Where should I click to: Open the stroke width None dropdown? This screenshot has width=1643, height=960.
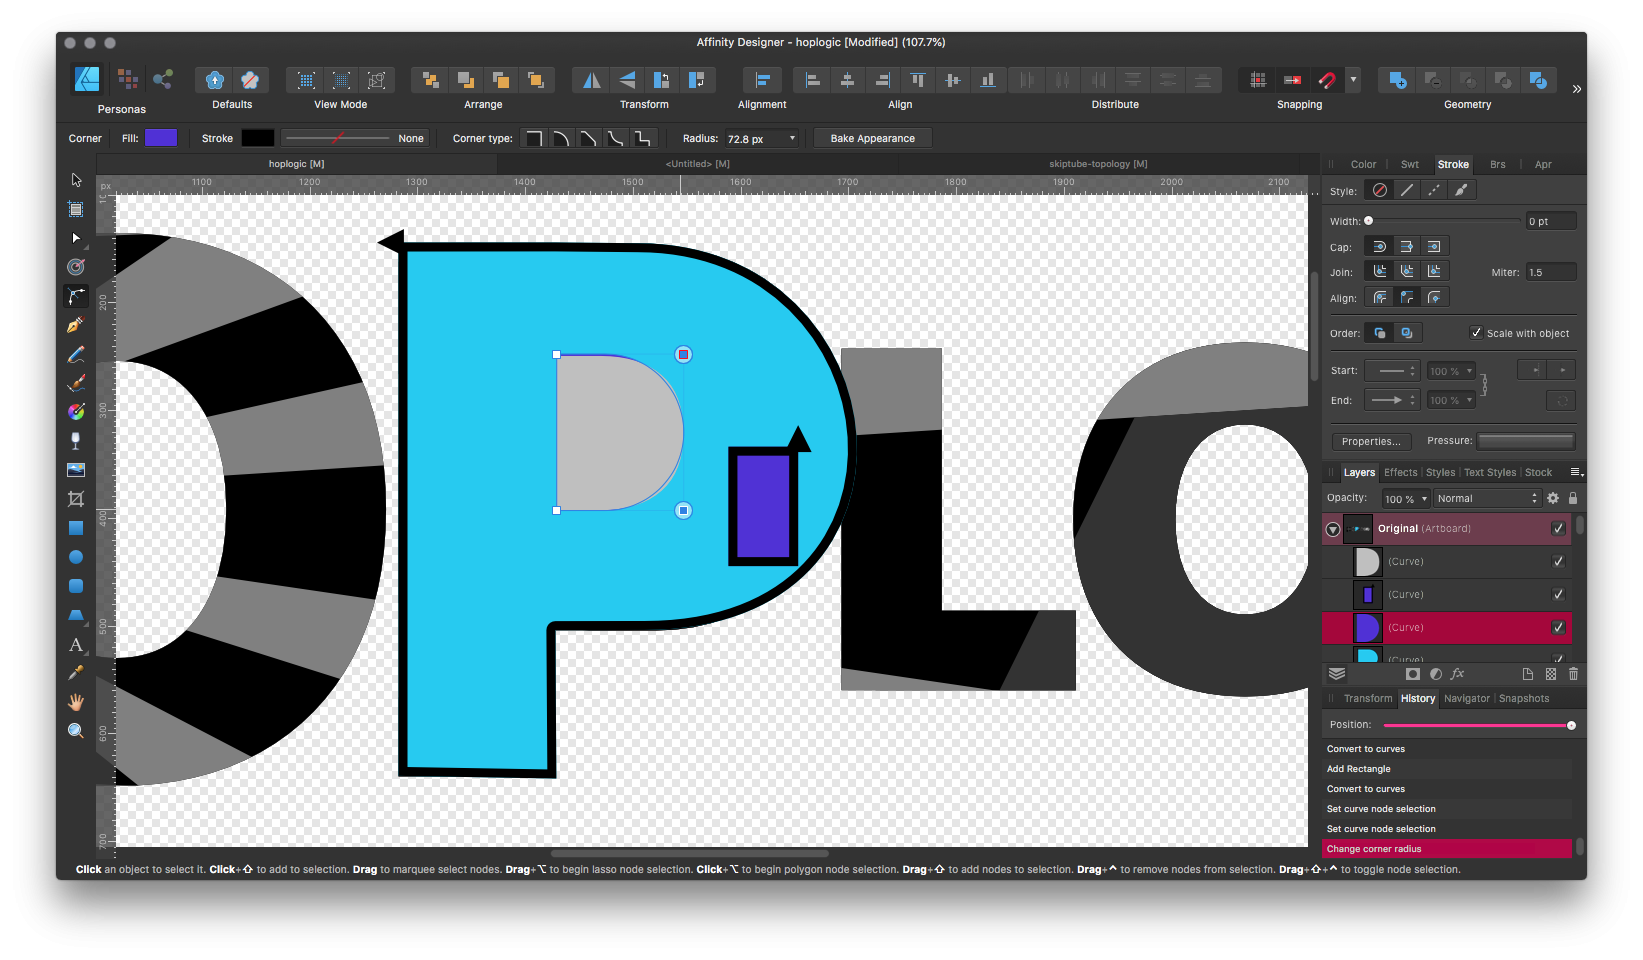[x=355, y=138]
